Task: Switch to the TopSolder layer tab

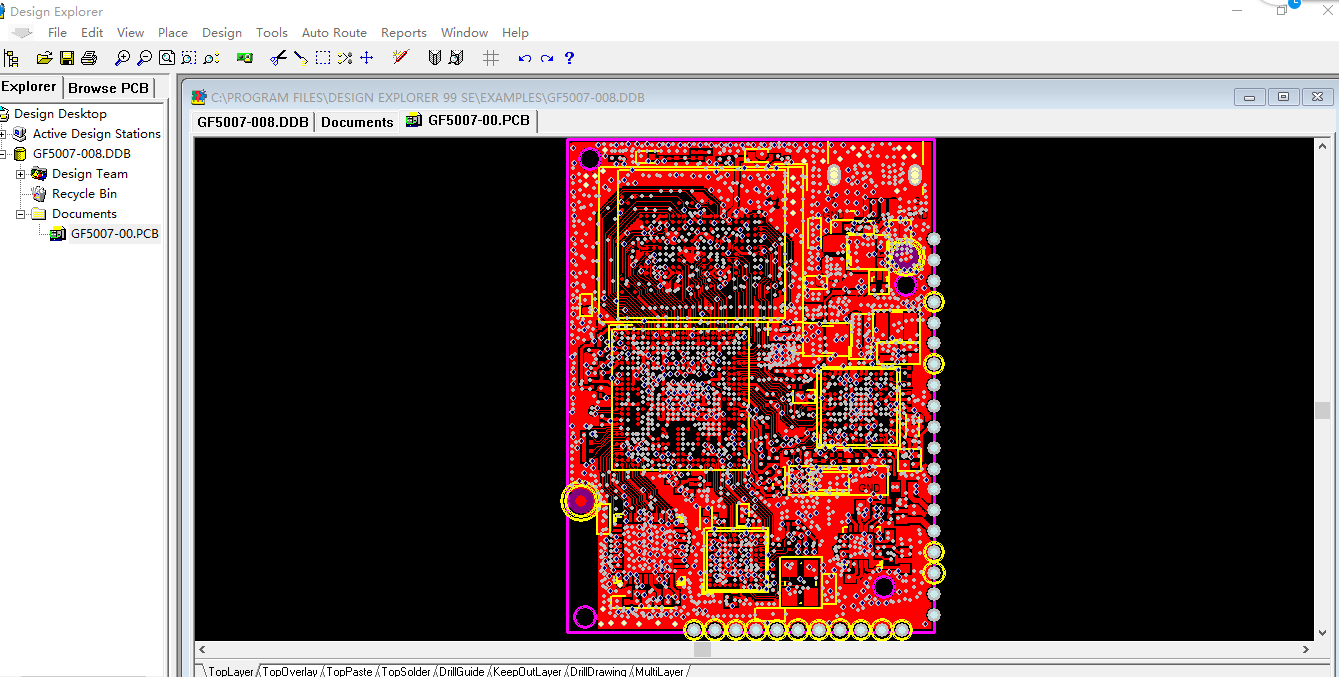Action: (x=405, y=671)
